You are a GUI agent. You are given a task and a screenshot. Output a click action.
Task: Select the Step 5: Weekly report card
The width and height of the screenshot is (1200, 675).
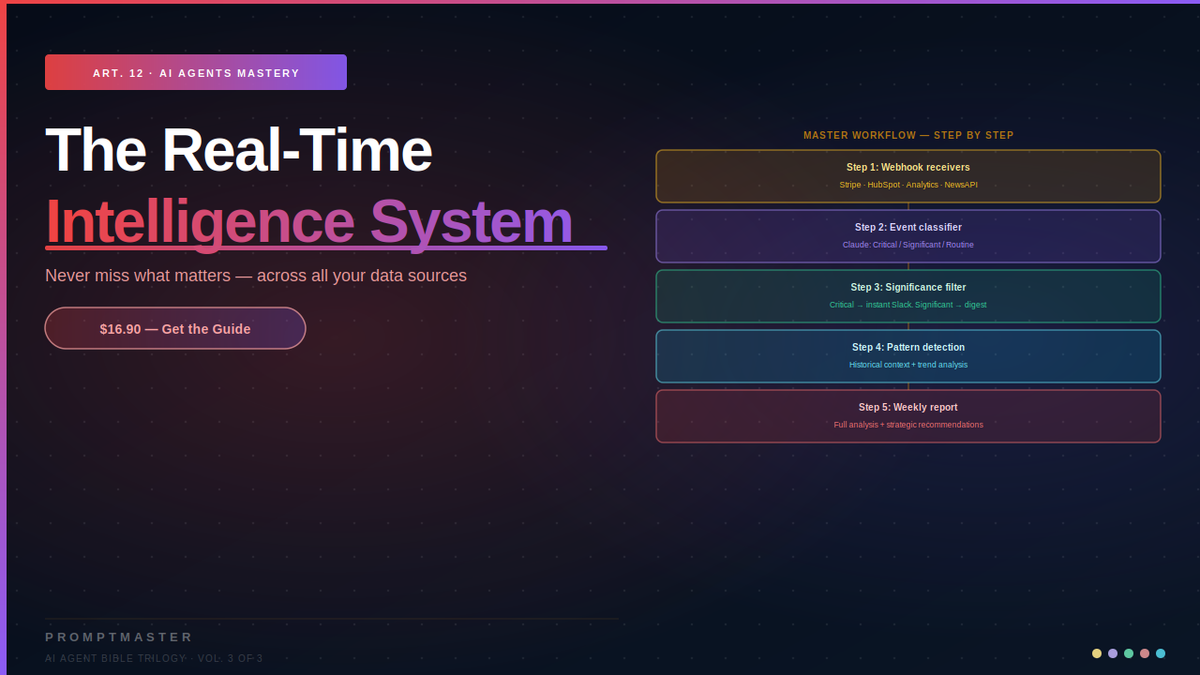click(908, 416)
